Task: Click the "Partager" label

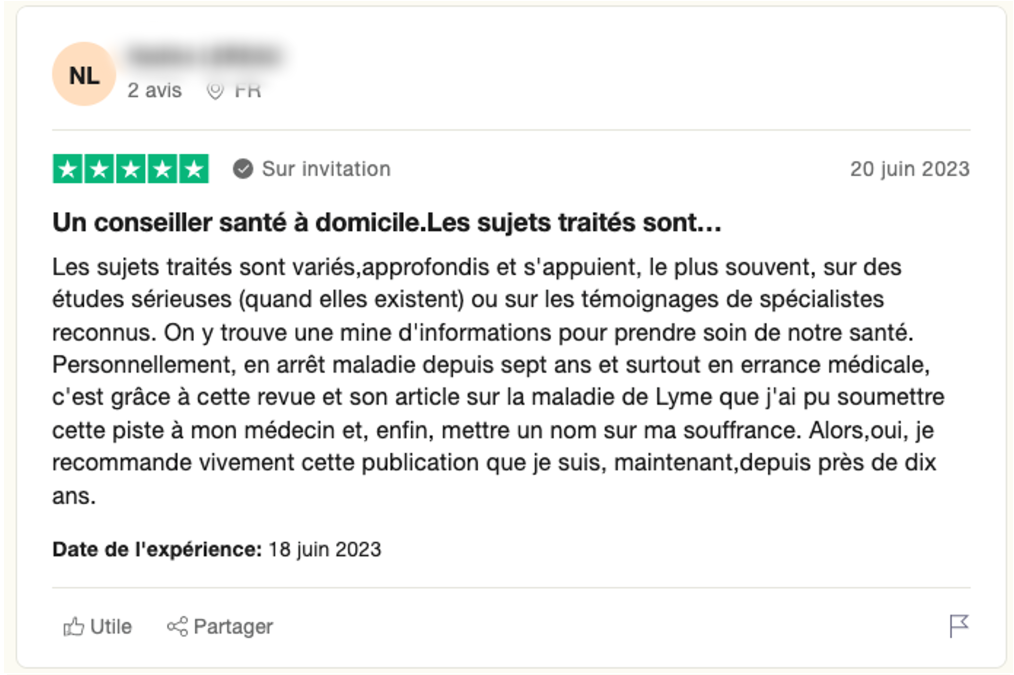Action: point(233,627)
